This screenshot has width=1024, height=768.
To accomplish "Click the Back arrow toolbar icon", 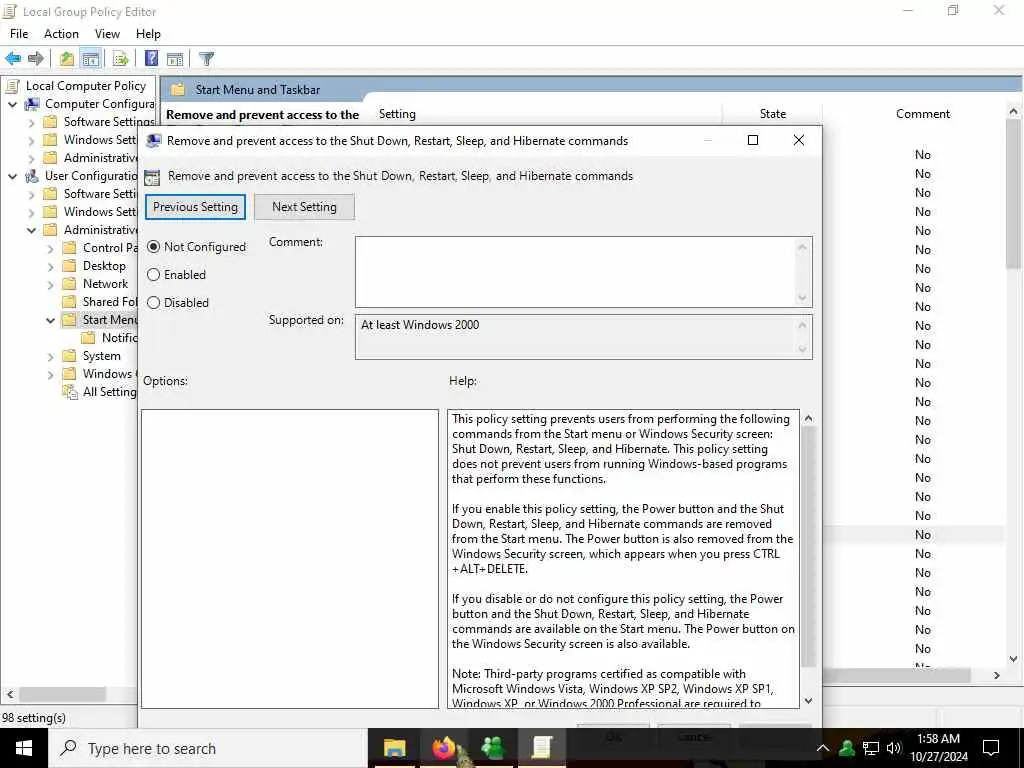I will (13, 59).
